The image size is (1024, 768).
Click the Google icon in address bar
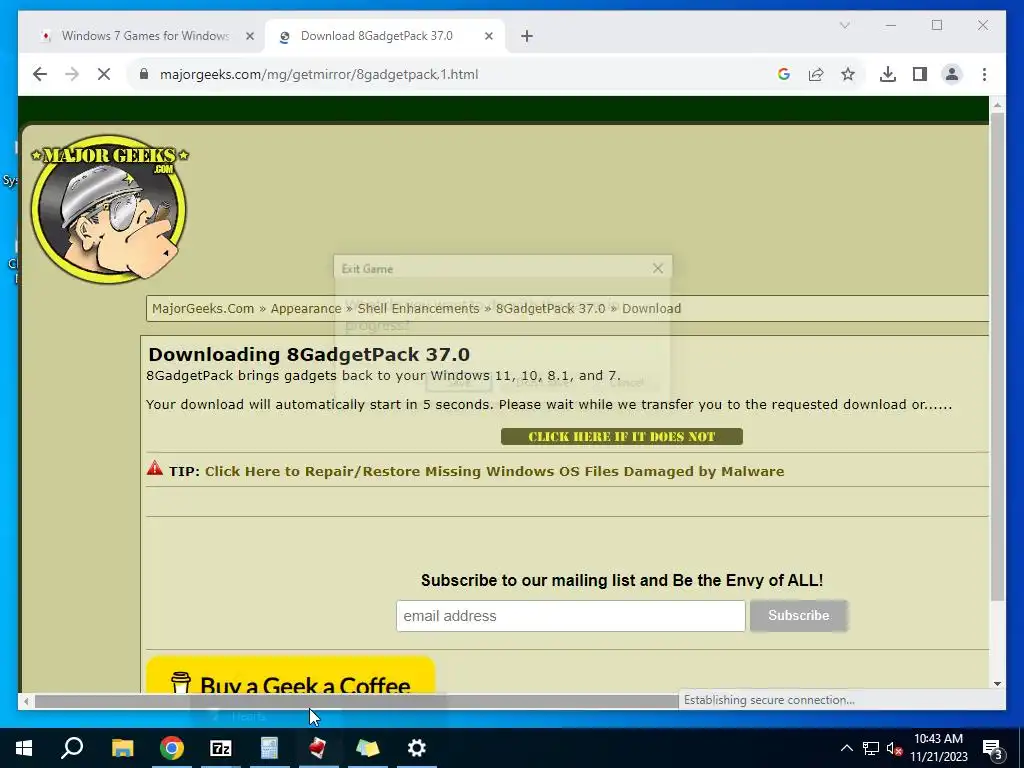[x=784, y=74]
